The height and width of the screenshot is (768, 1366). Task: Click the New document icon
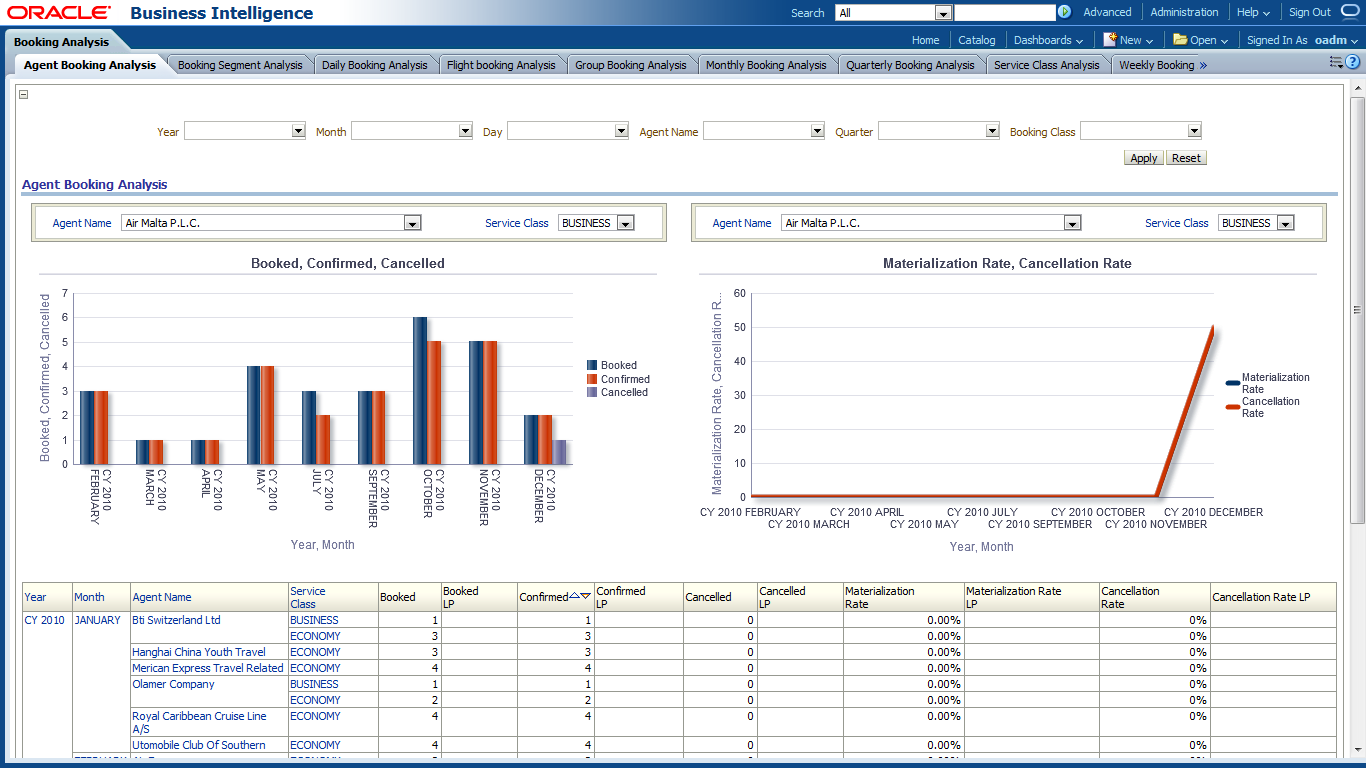1109,40
